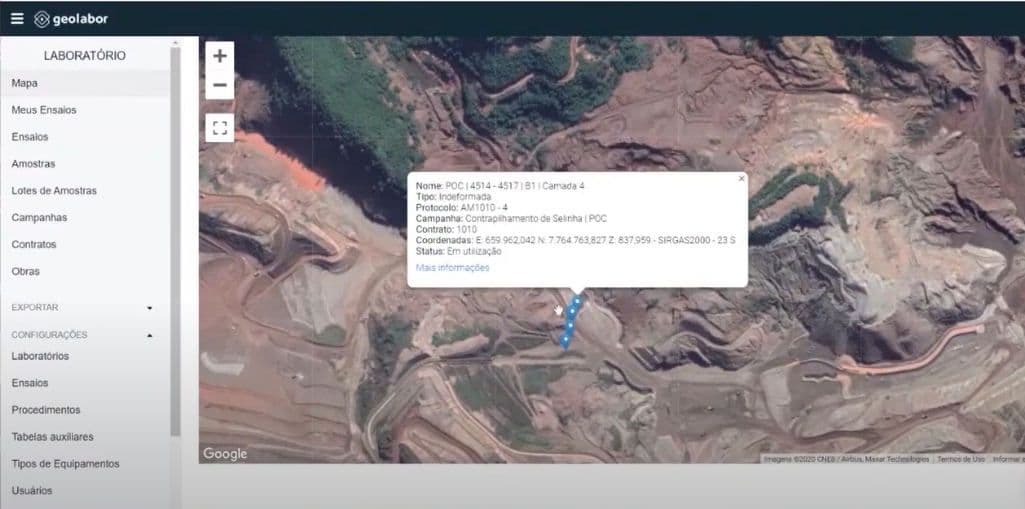Image resolution: width=1025 pixels, height=509 pixels.
Task: Open the hamburger menu icon
Action: pos(17,19)
